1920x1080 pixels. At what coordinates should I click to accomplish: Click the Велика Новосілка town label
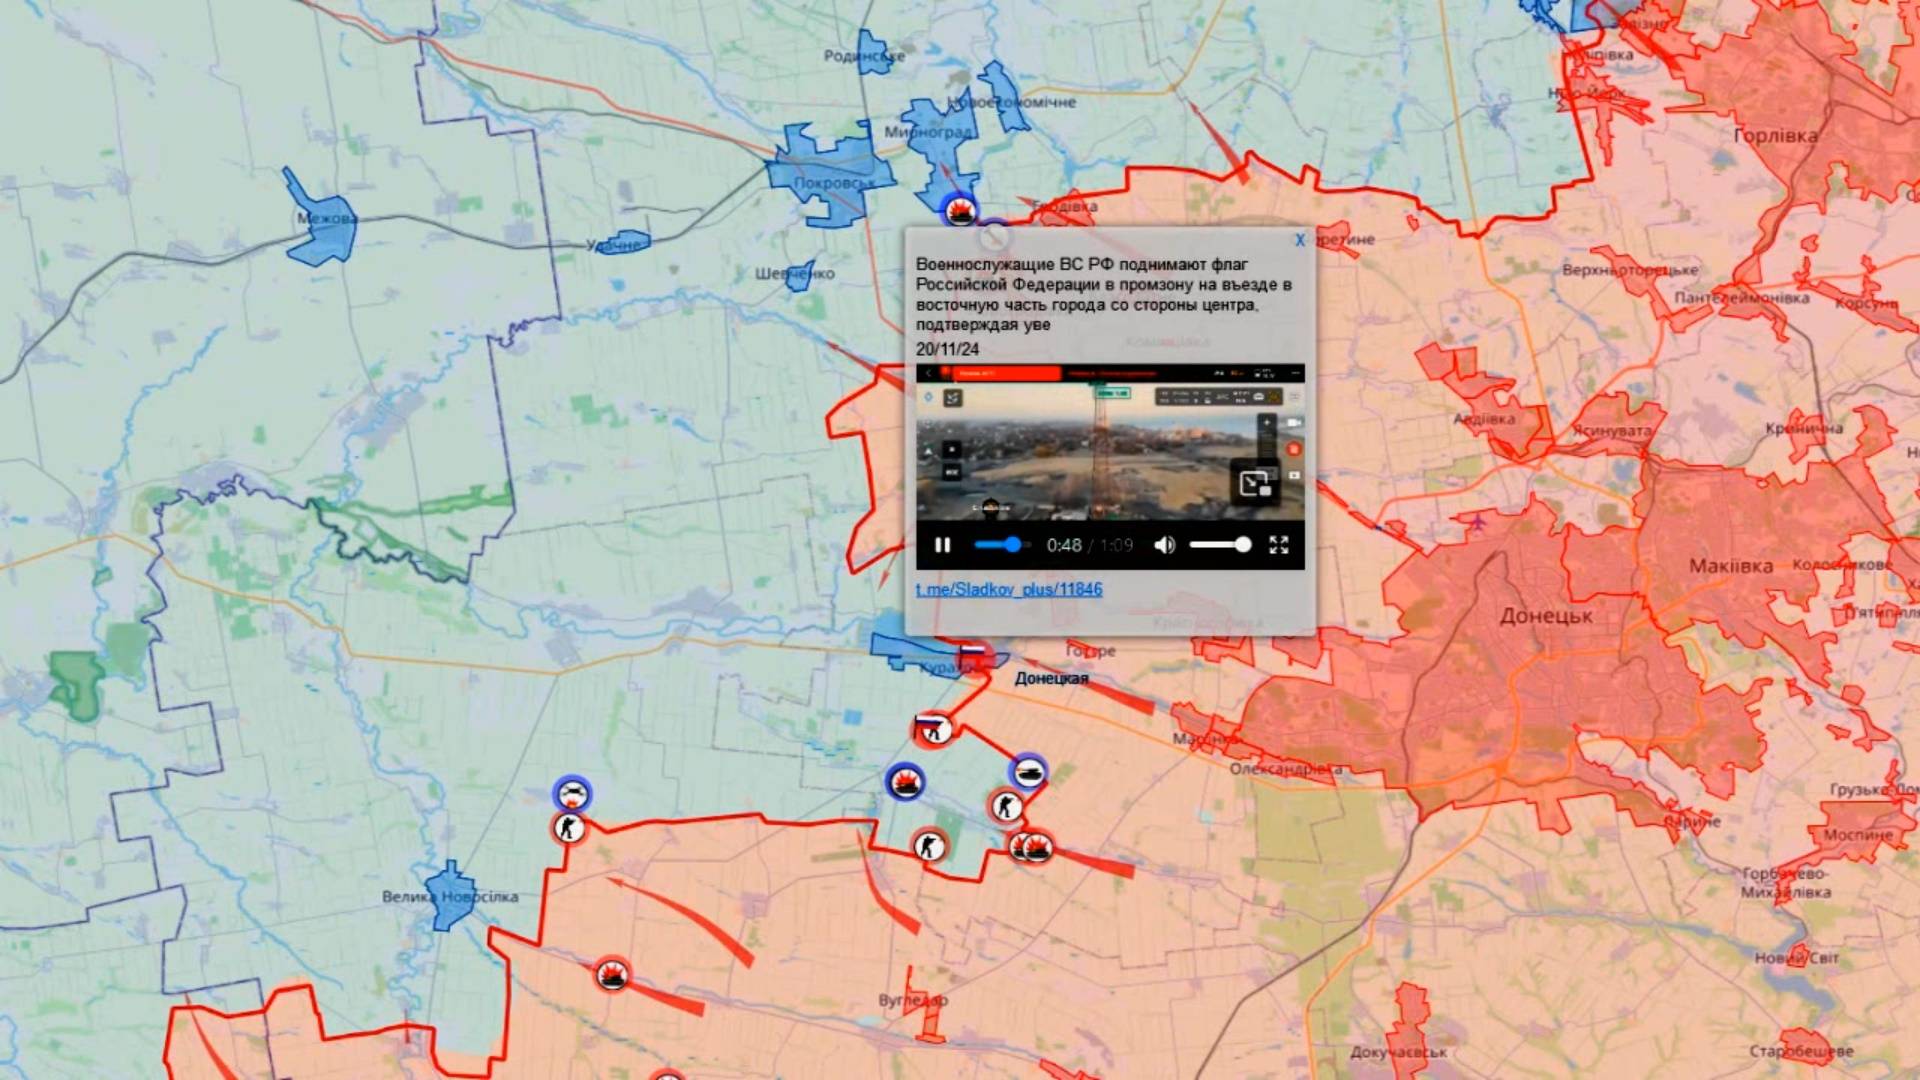[x=450, y=897]
